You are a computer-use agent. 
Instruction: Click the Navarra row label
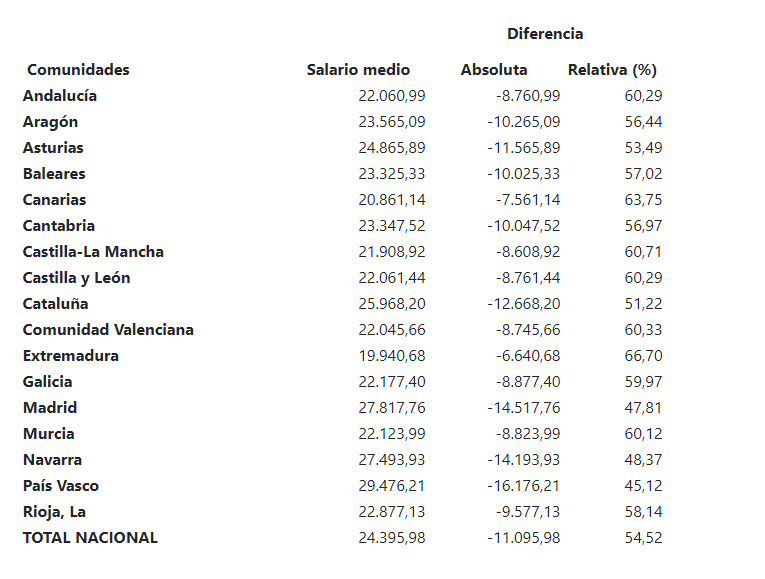click(52, 460)
